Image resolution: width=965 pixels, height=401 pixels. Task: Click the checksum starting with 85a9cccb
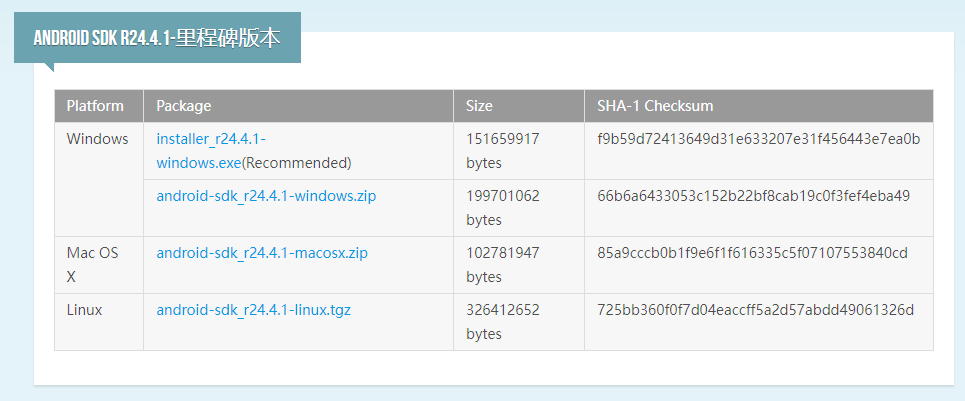coord(752,253)
